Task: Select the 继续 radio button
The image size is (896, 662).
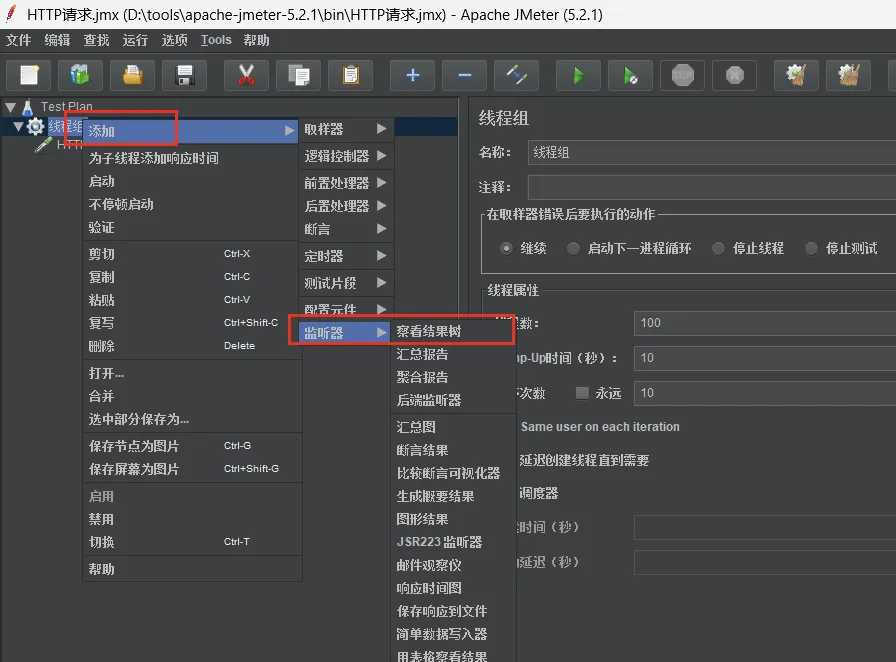Action: 506,248
